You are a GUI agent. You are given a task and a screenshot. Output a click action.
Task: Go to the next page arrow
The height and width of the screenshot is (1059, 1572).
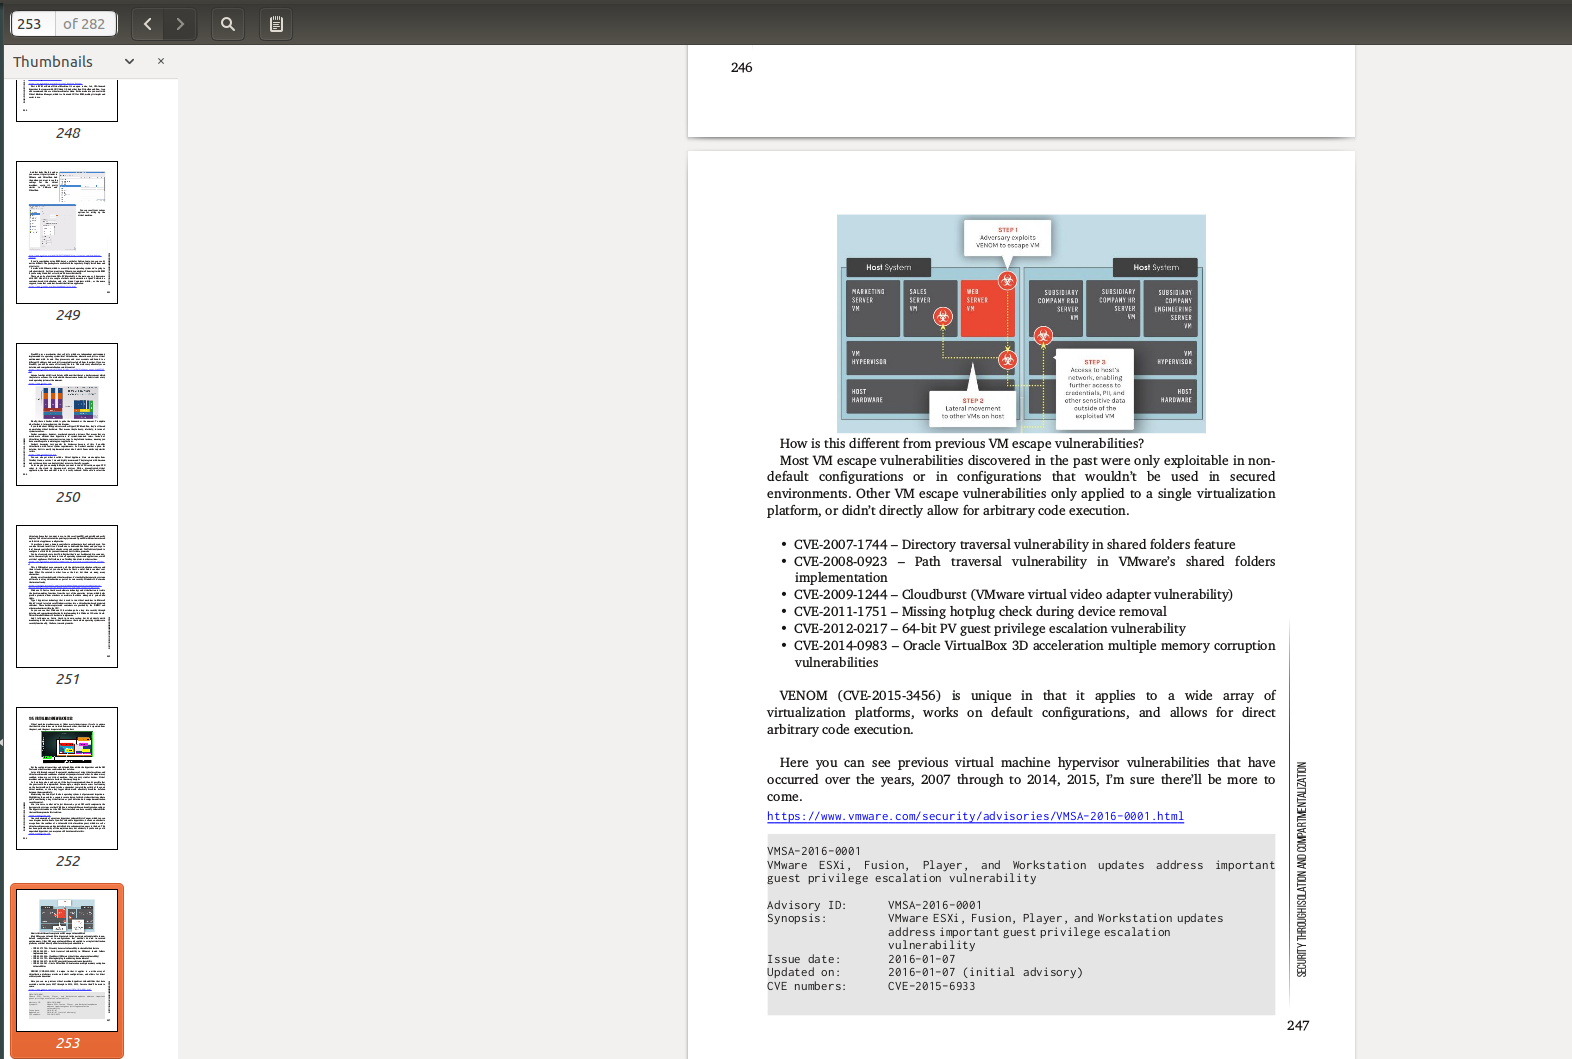click(x=180, y=24)
